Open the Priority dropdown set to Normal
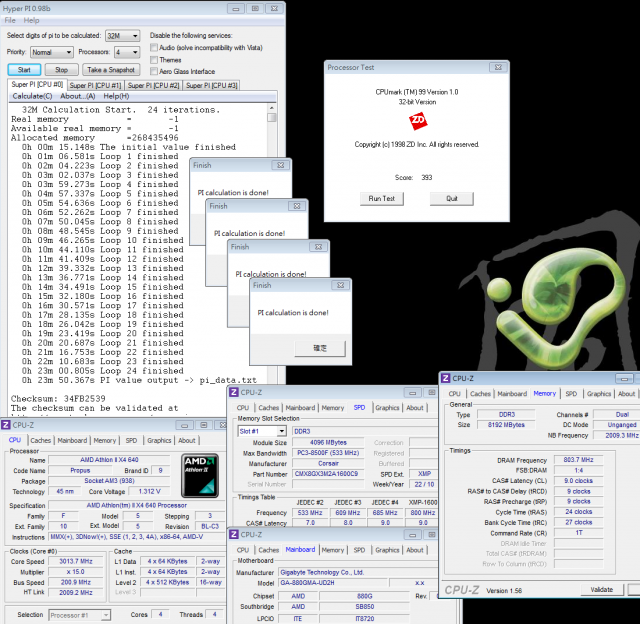 [x=52, y=52]
